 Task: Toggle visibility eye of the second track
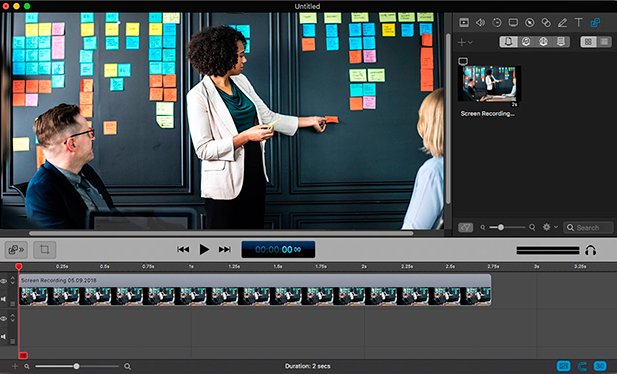[4, 318]
